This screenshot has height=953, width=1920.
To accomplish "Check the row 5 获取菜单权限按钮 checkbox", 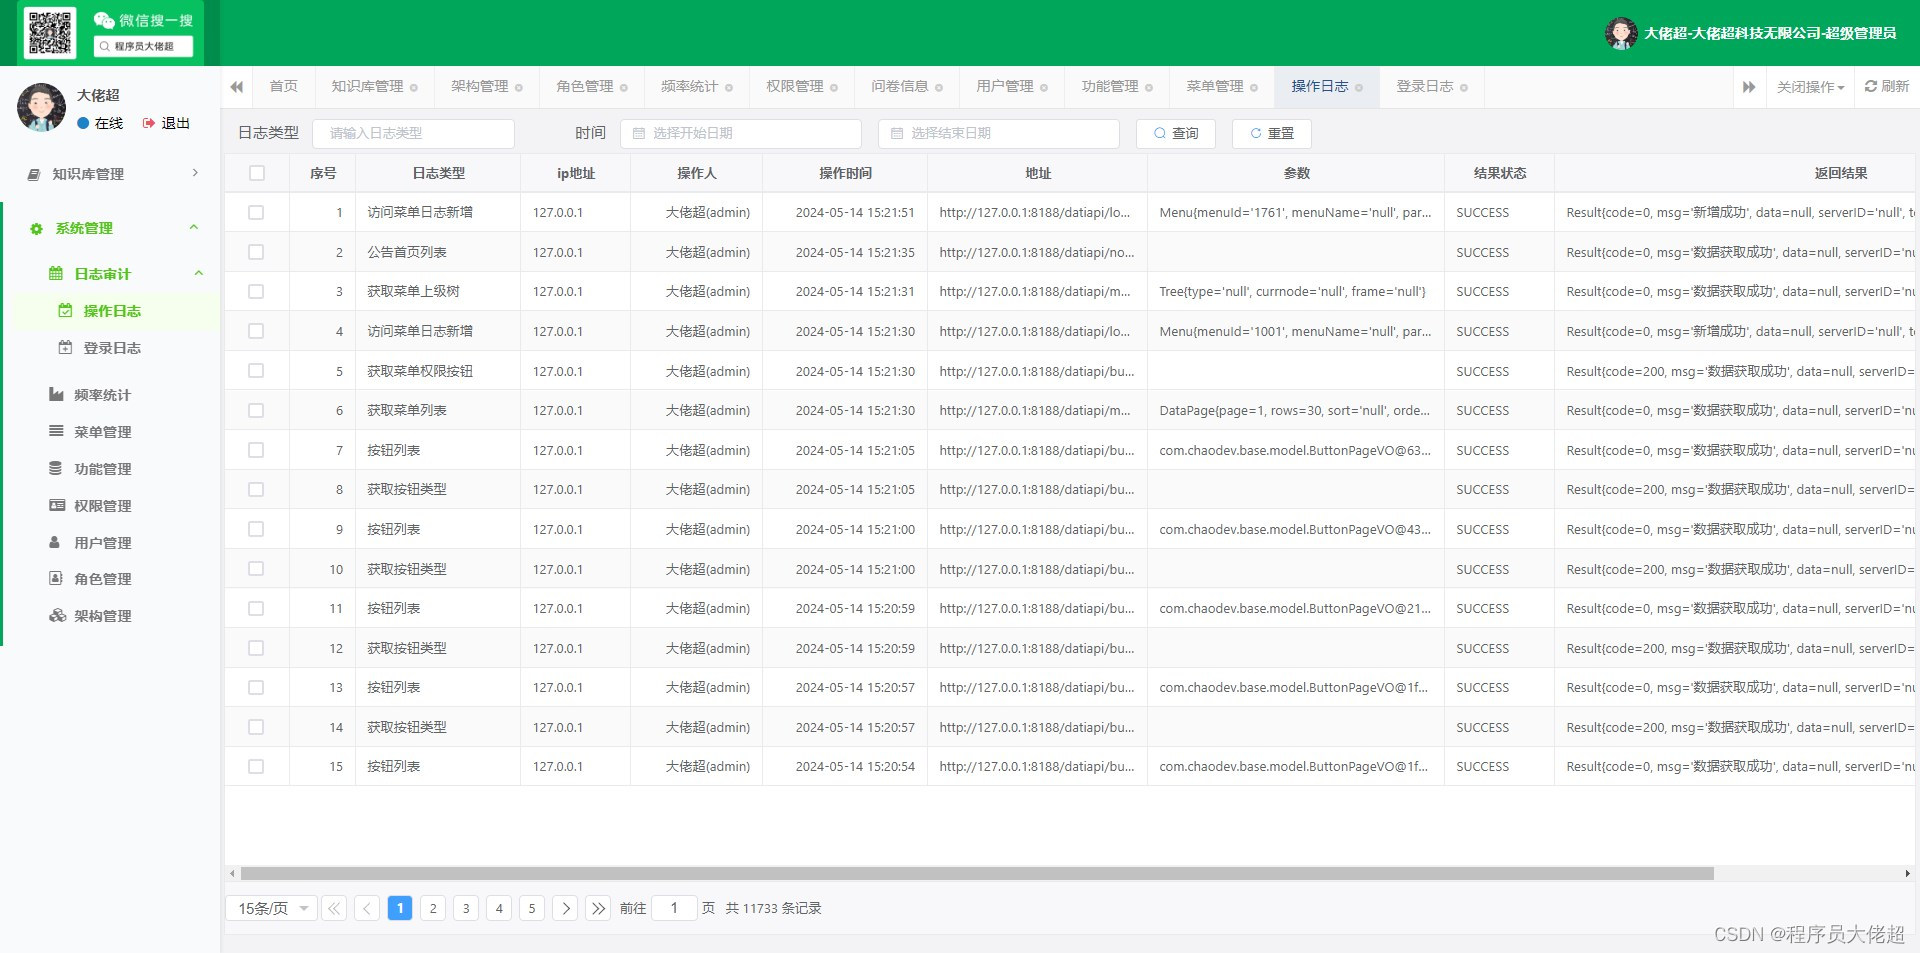I will click(x=256, y=371).
